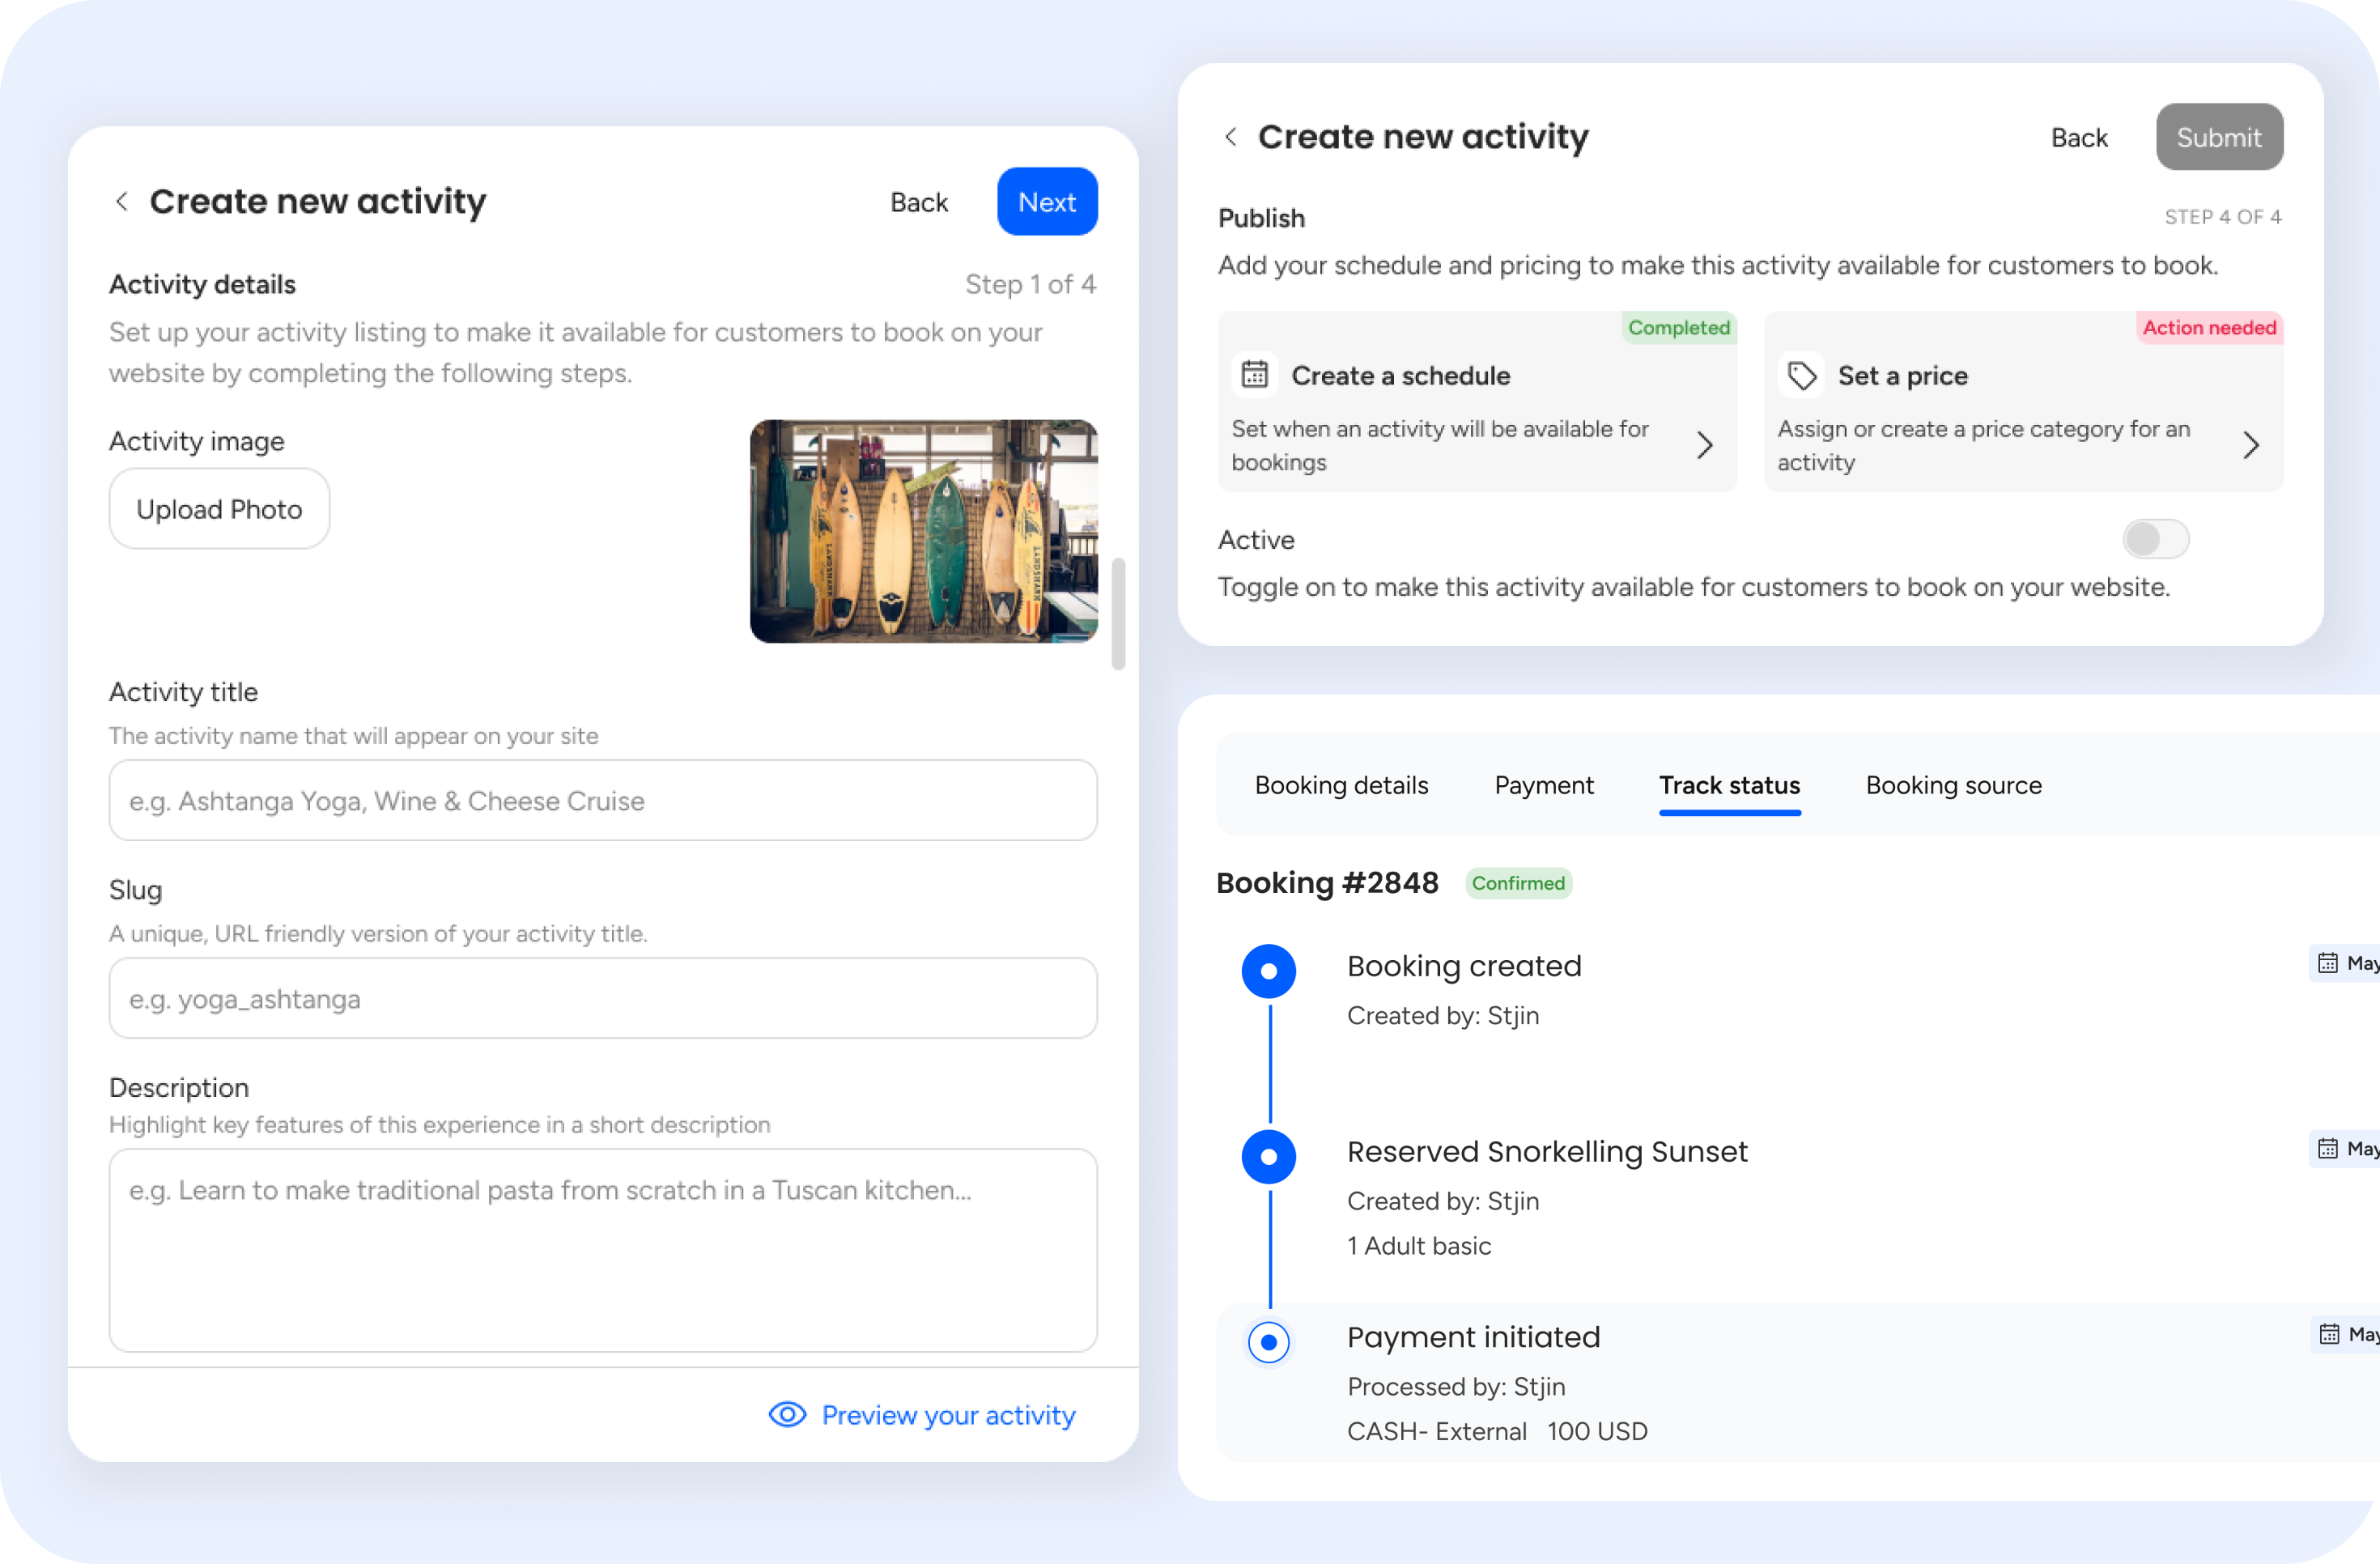2380x1564 pixels.
Task: Click calendar icon next to Reserved Snorkelling Sunset
Action: [2328, 1149]
